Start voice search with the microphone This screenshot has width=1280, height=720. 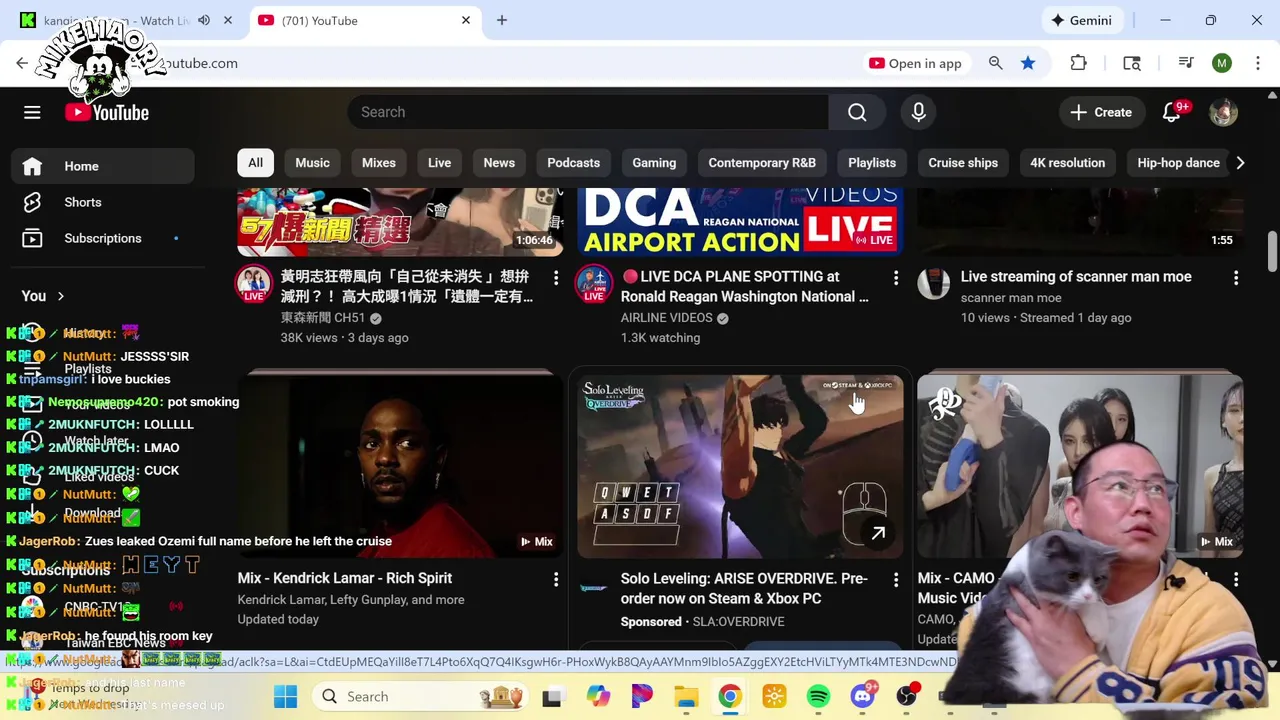pyautogui.click(x=918, y=112)
